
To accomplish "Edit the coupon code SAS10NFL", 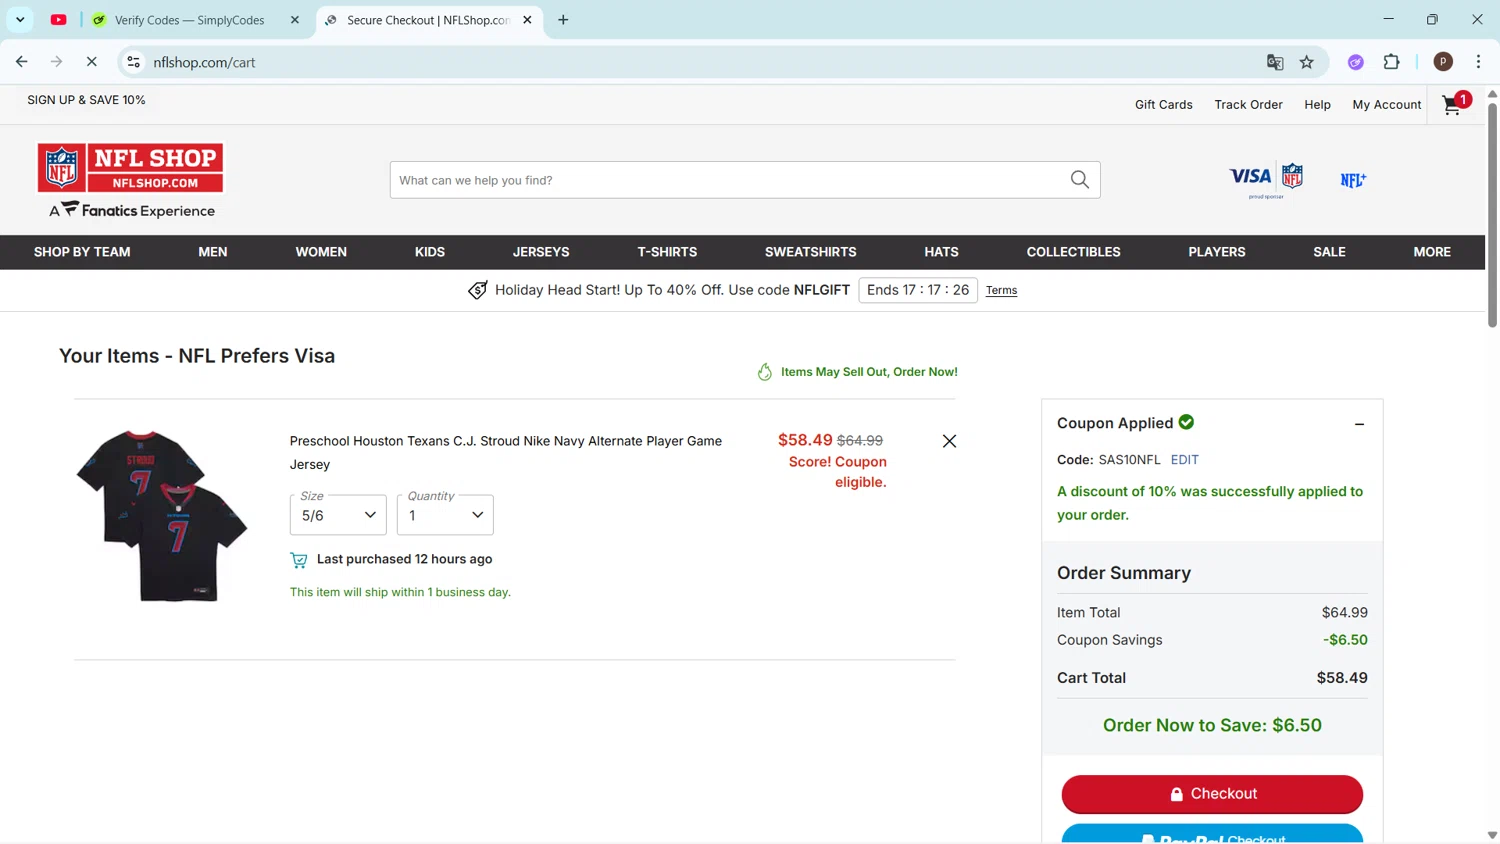I will pos(1184,460).
